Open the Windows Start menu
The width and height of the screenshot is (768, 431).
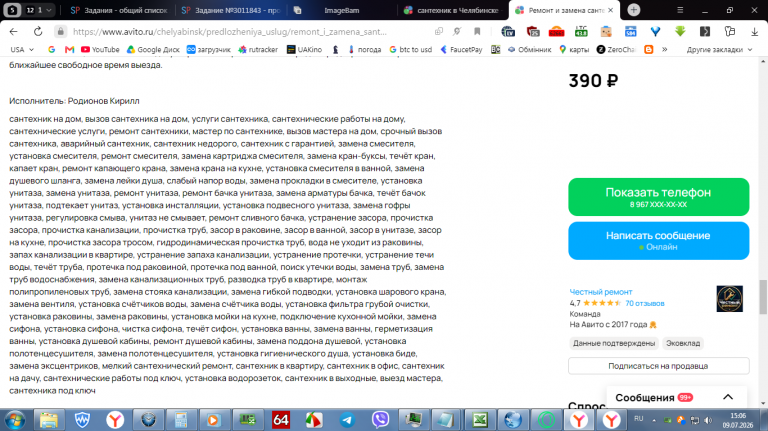[x=15, y=420]
